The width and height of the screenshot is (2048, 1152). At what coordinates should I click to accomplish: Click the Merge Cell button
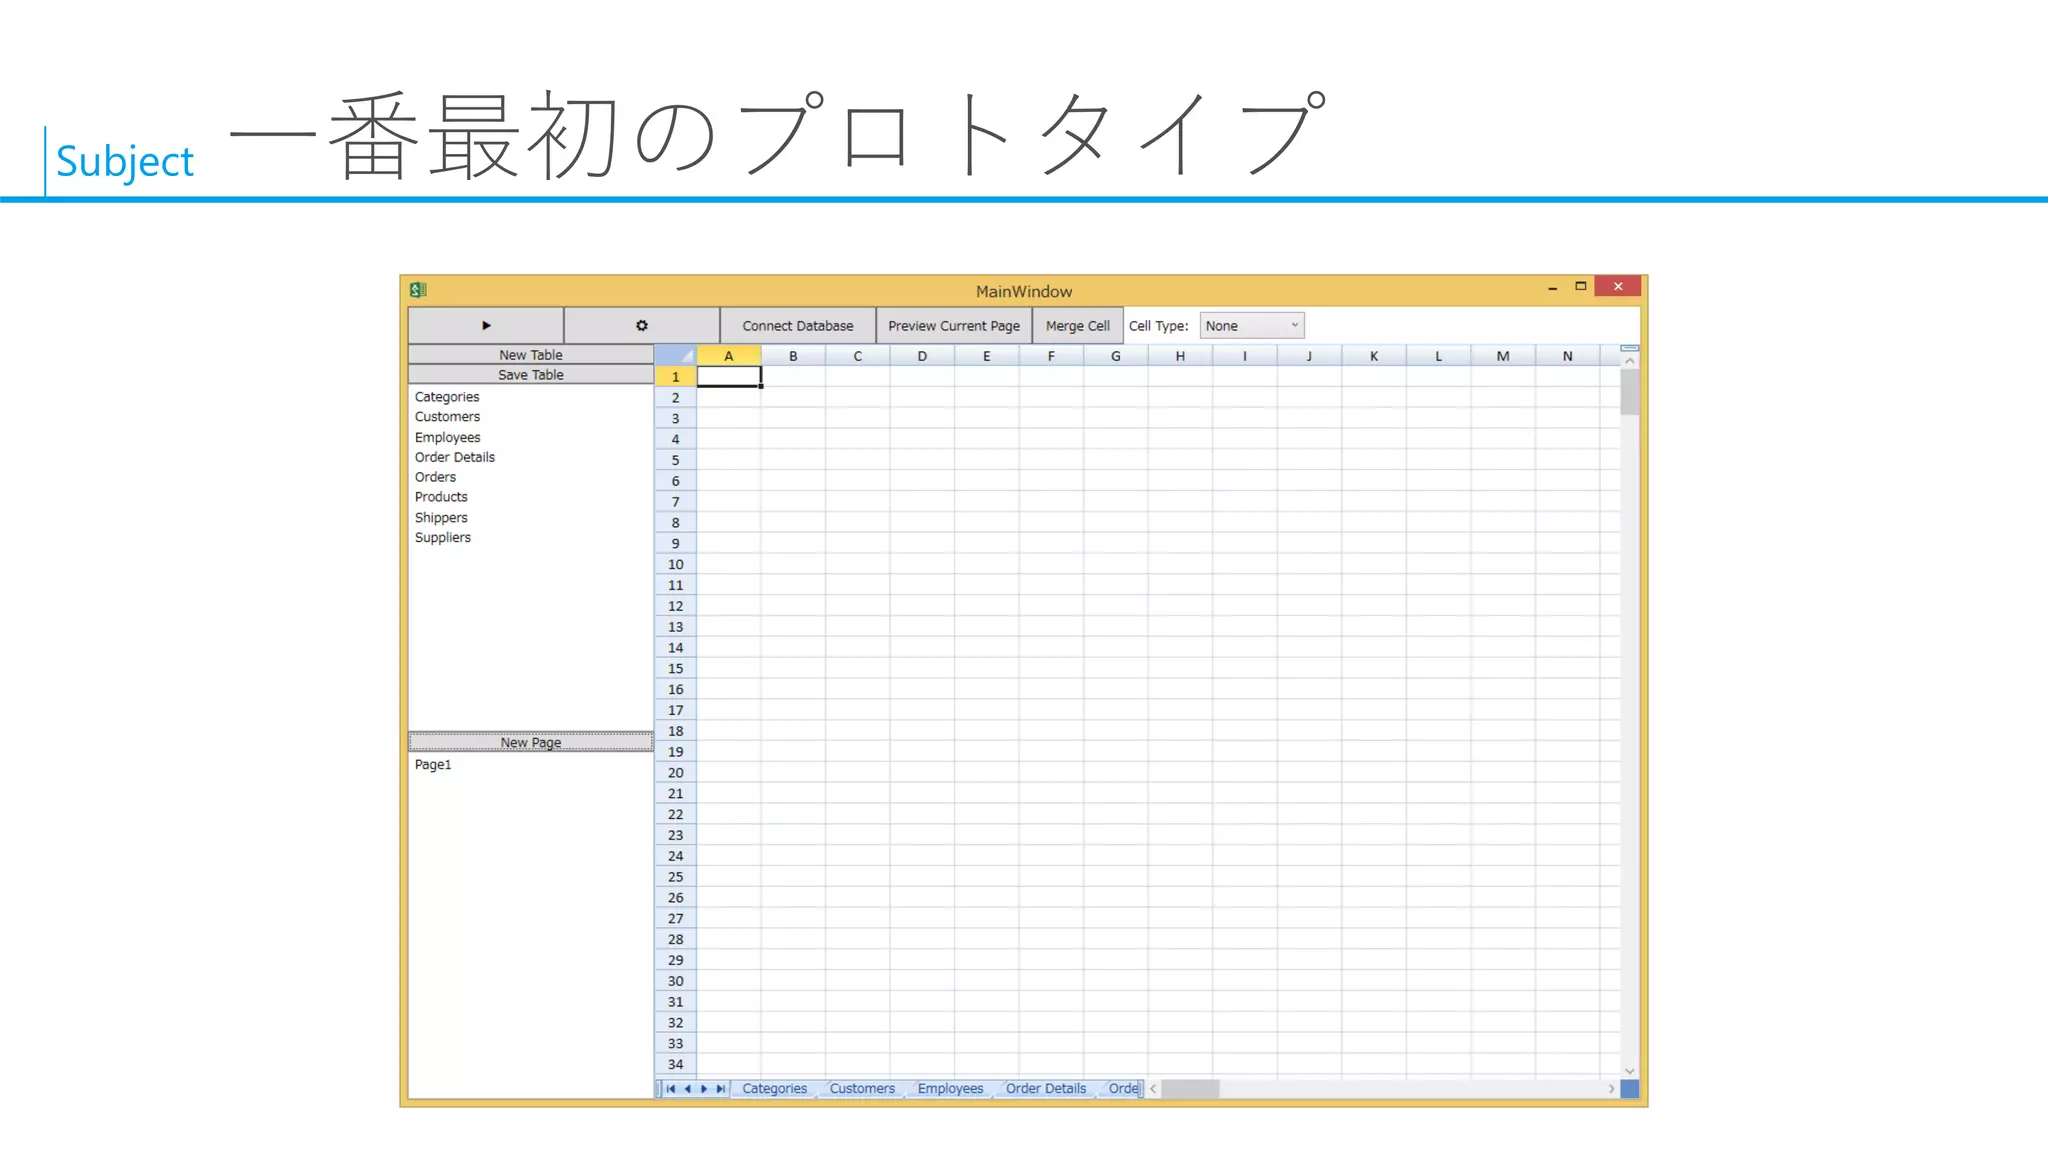point(1077,326)
